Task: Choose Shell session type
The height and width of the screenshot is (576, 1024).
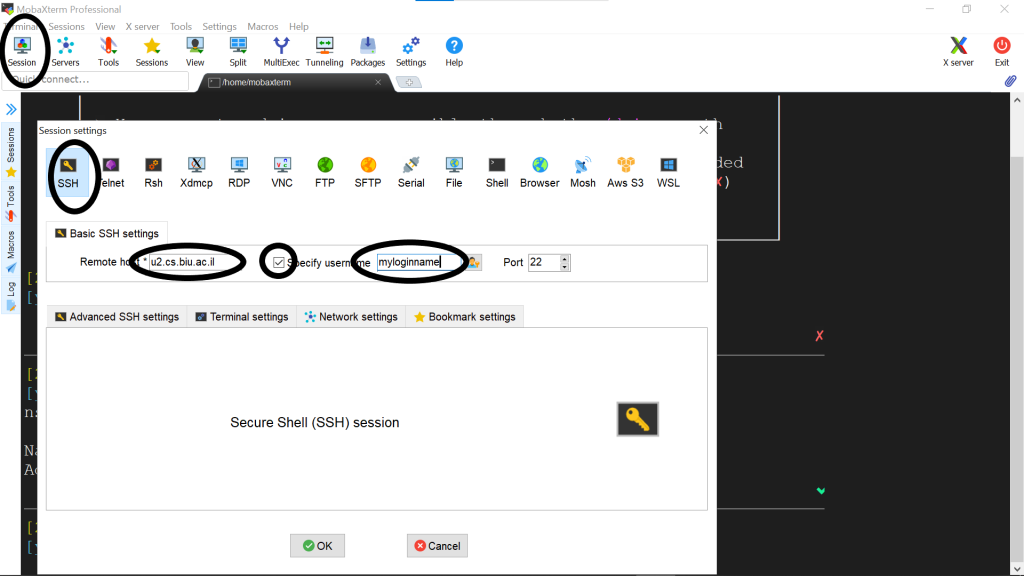Action: (497, 172)
